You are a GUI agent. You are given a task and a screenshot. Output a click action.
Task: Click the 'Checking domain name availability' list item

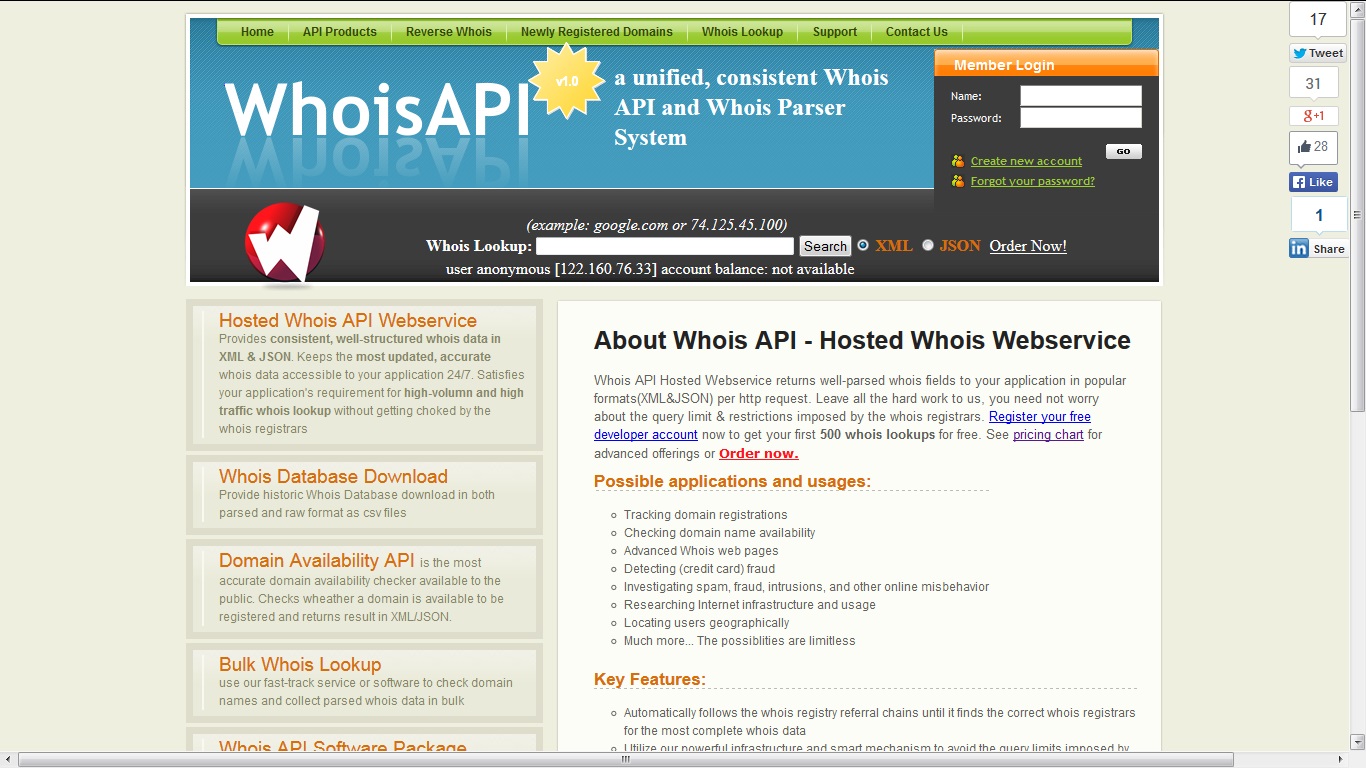click(720, 533)
